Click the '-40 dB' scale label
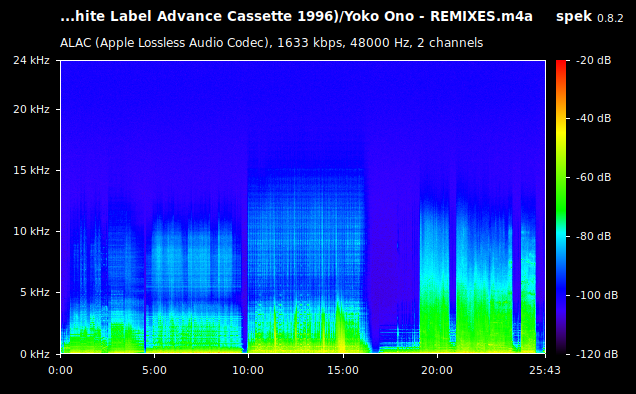 (593, 118)
